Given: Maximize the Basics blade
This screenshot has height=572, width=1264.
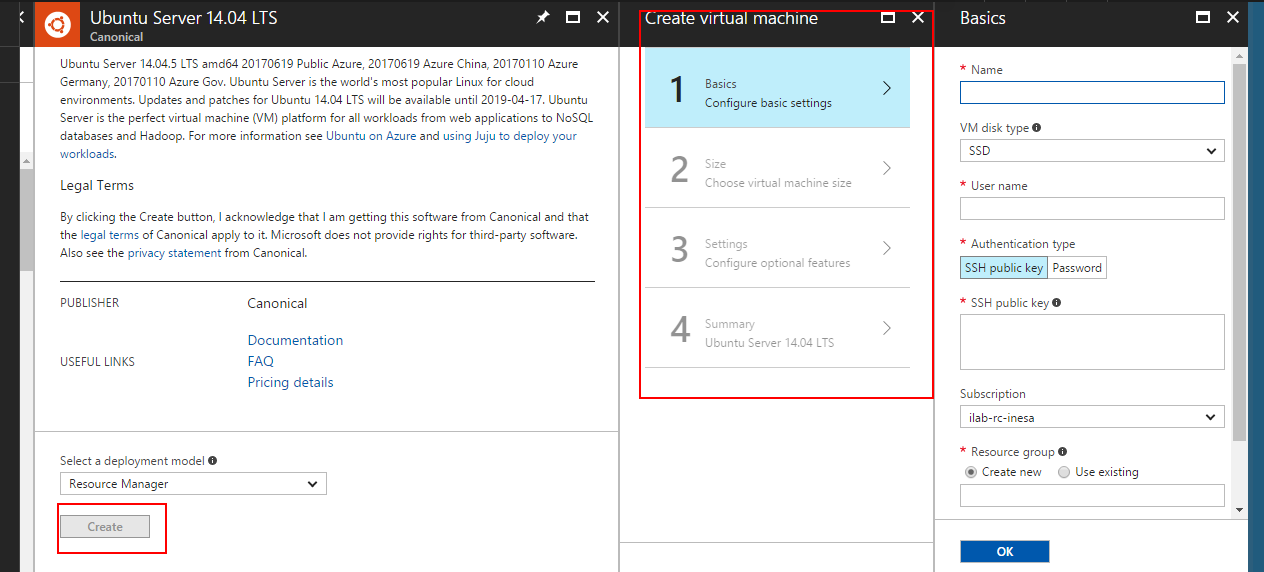Looking at the screenshot, I should click(1203, 17).
